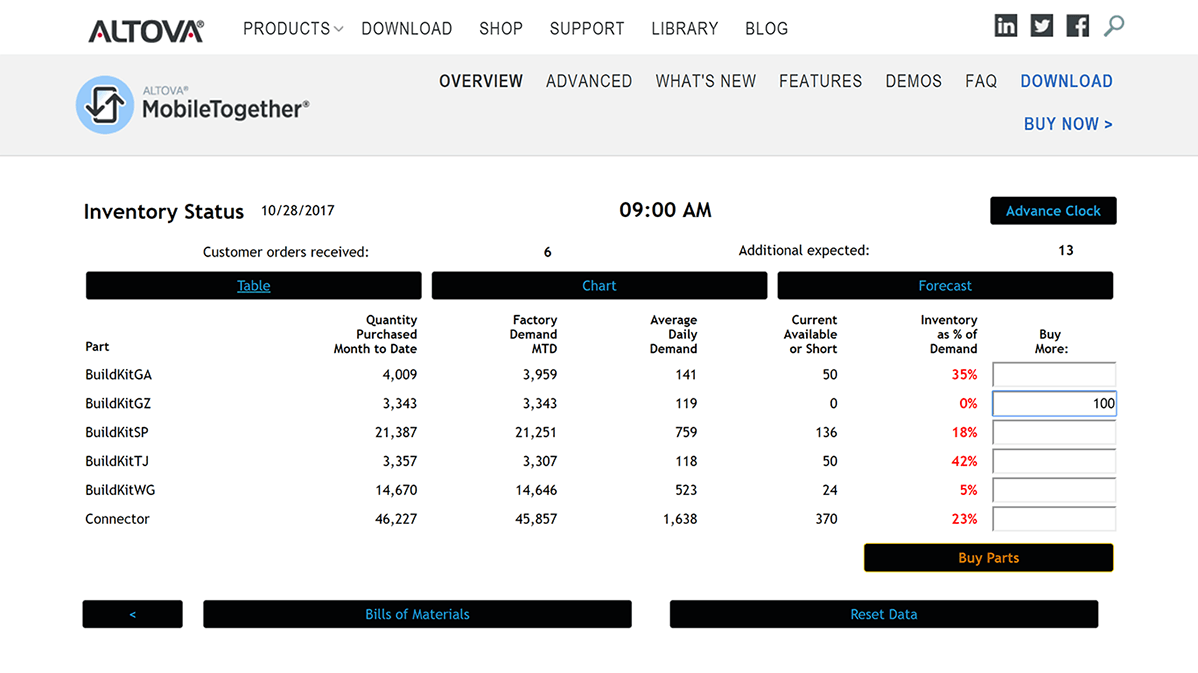Switch to the Forecast view
1198x673 pixels.
945,286
